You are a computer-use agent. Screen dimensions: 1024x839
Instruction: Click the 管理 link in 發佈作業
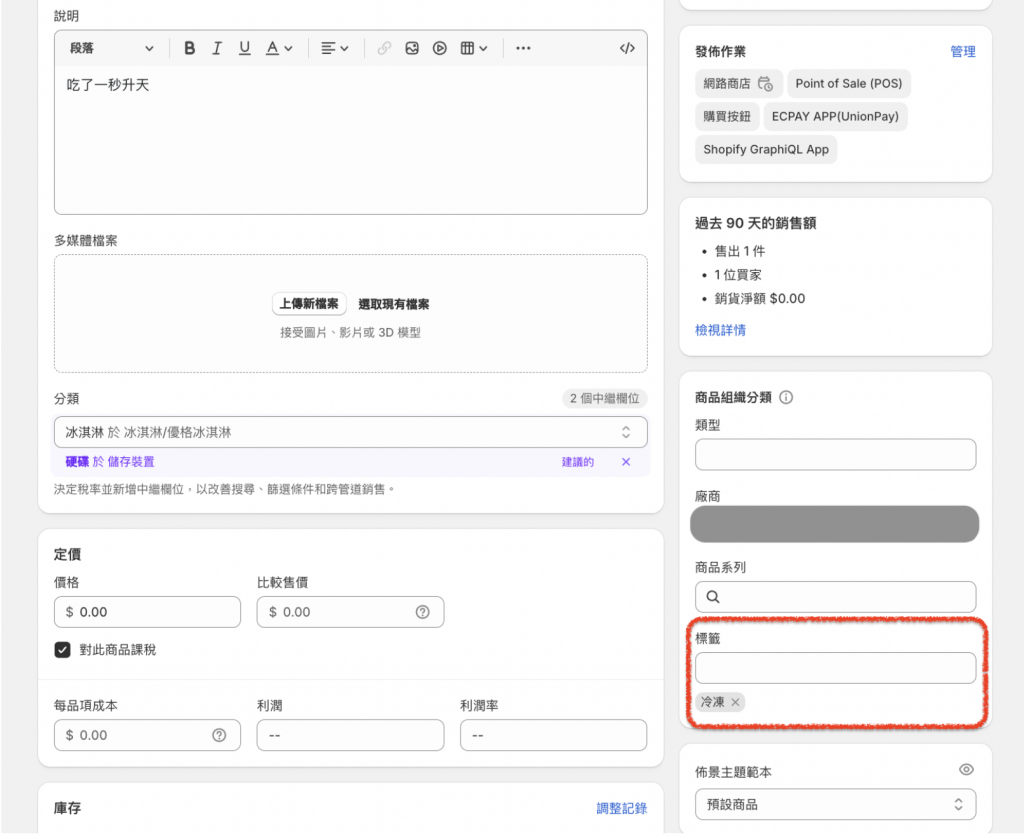pos(962,52)
